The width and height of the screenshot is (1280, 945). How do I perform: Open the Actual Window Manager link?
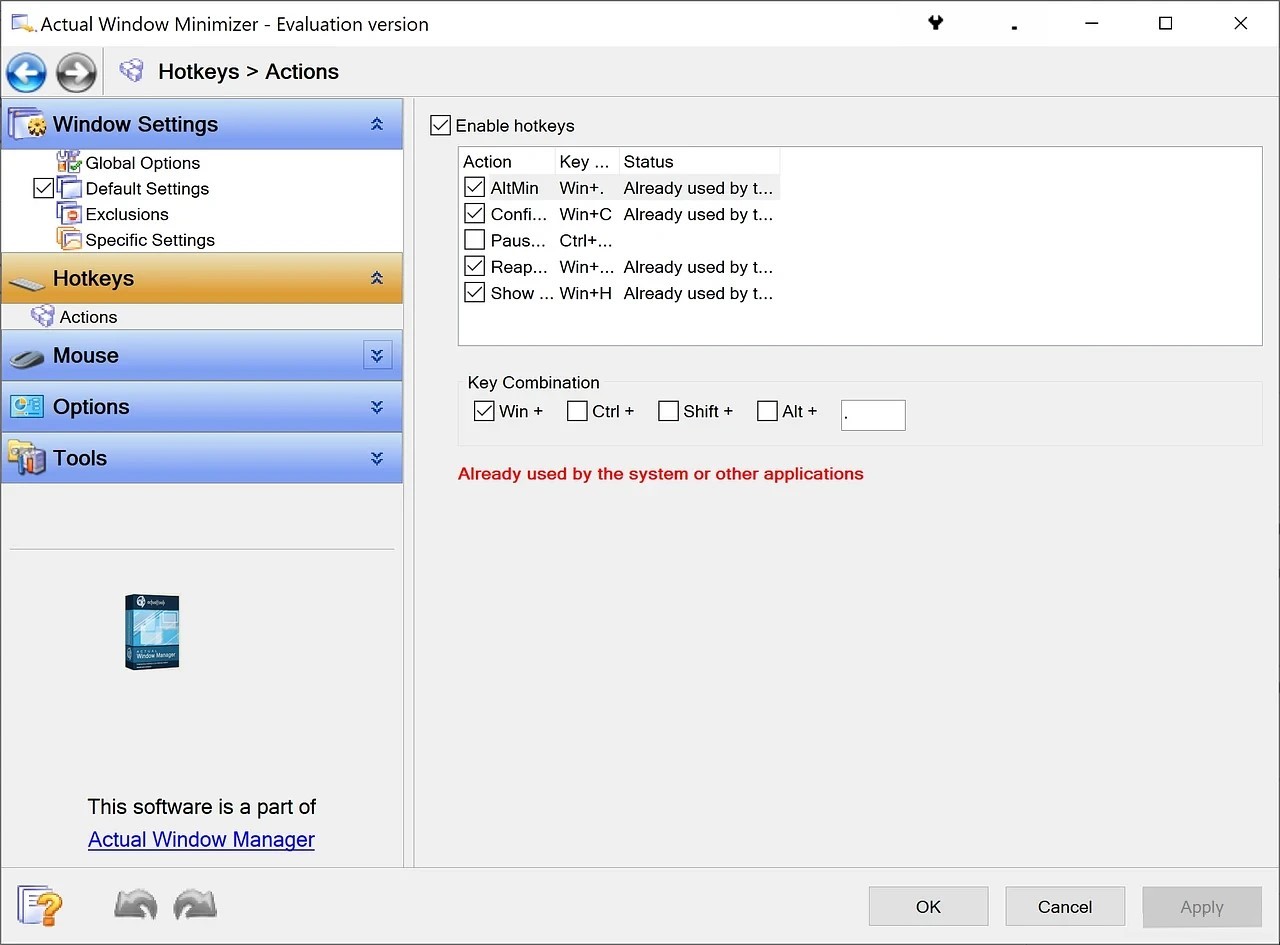pyautogui.click(x=200, y=839)
